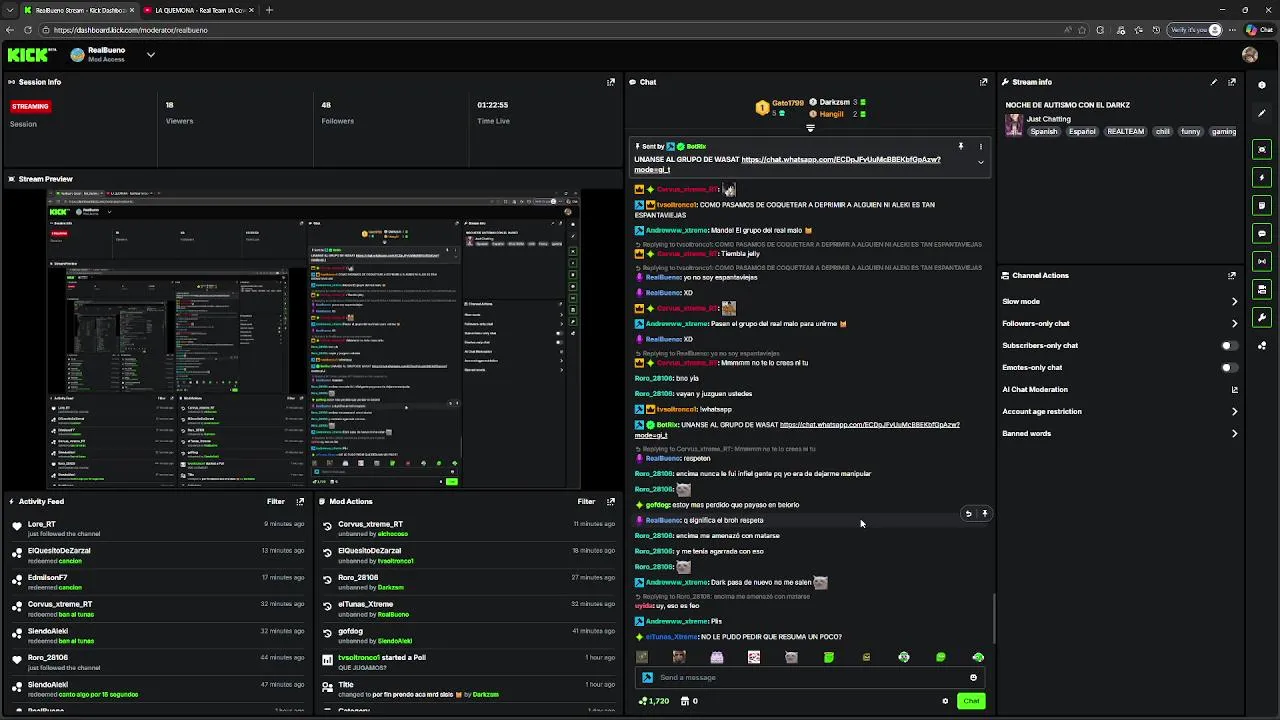Unpin the pinned BotRix message

point(961,146)
